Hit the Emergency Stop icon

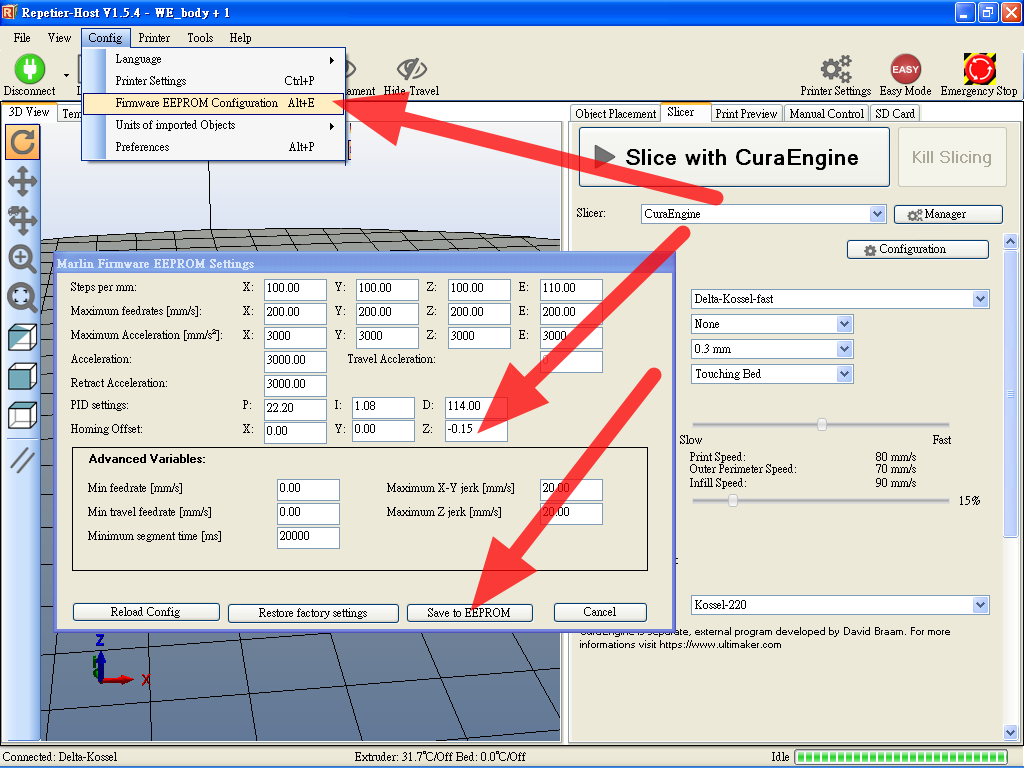point(979,69)
